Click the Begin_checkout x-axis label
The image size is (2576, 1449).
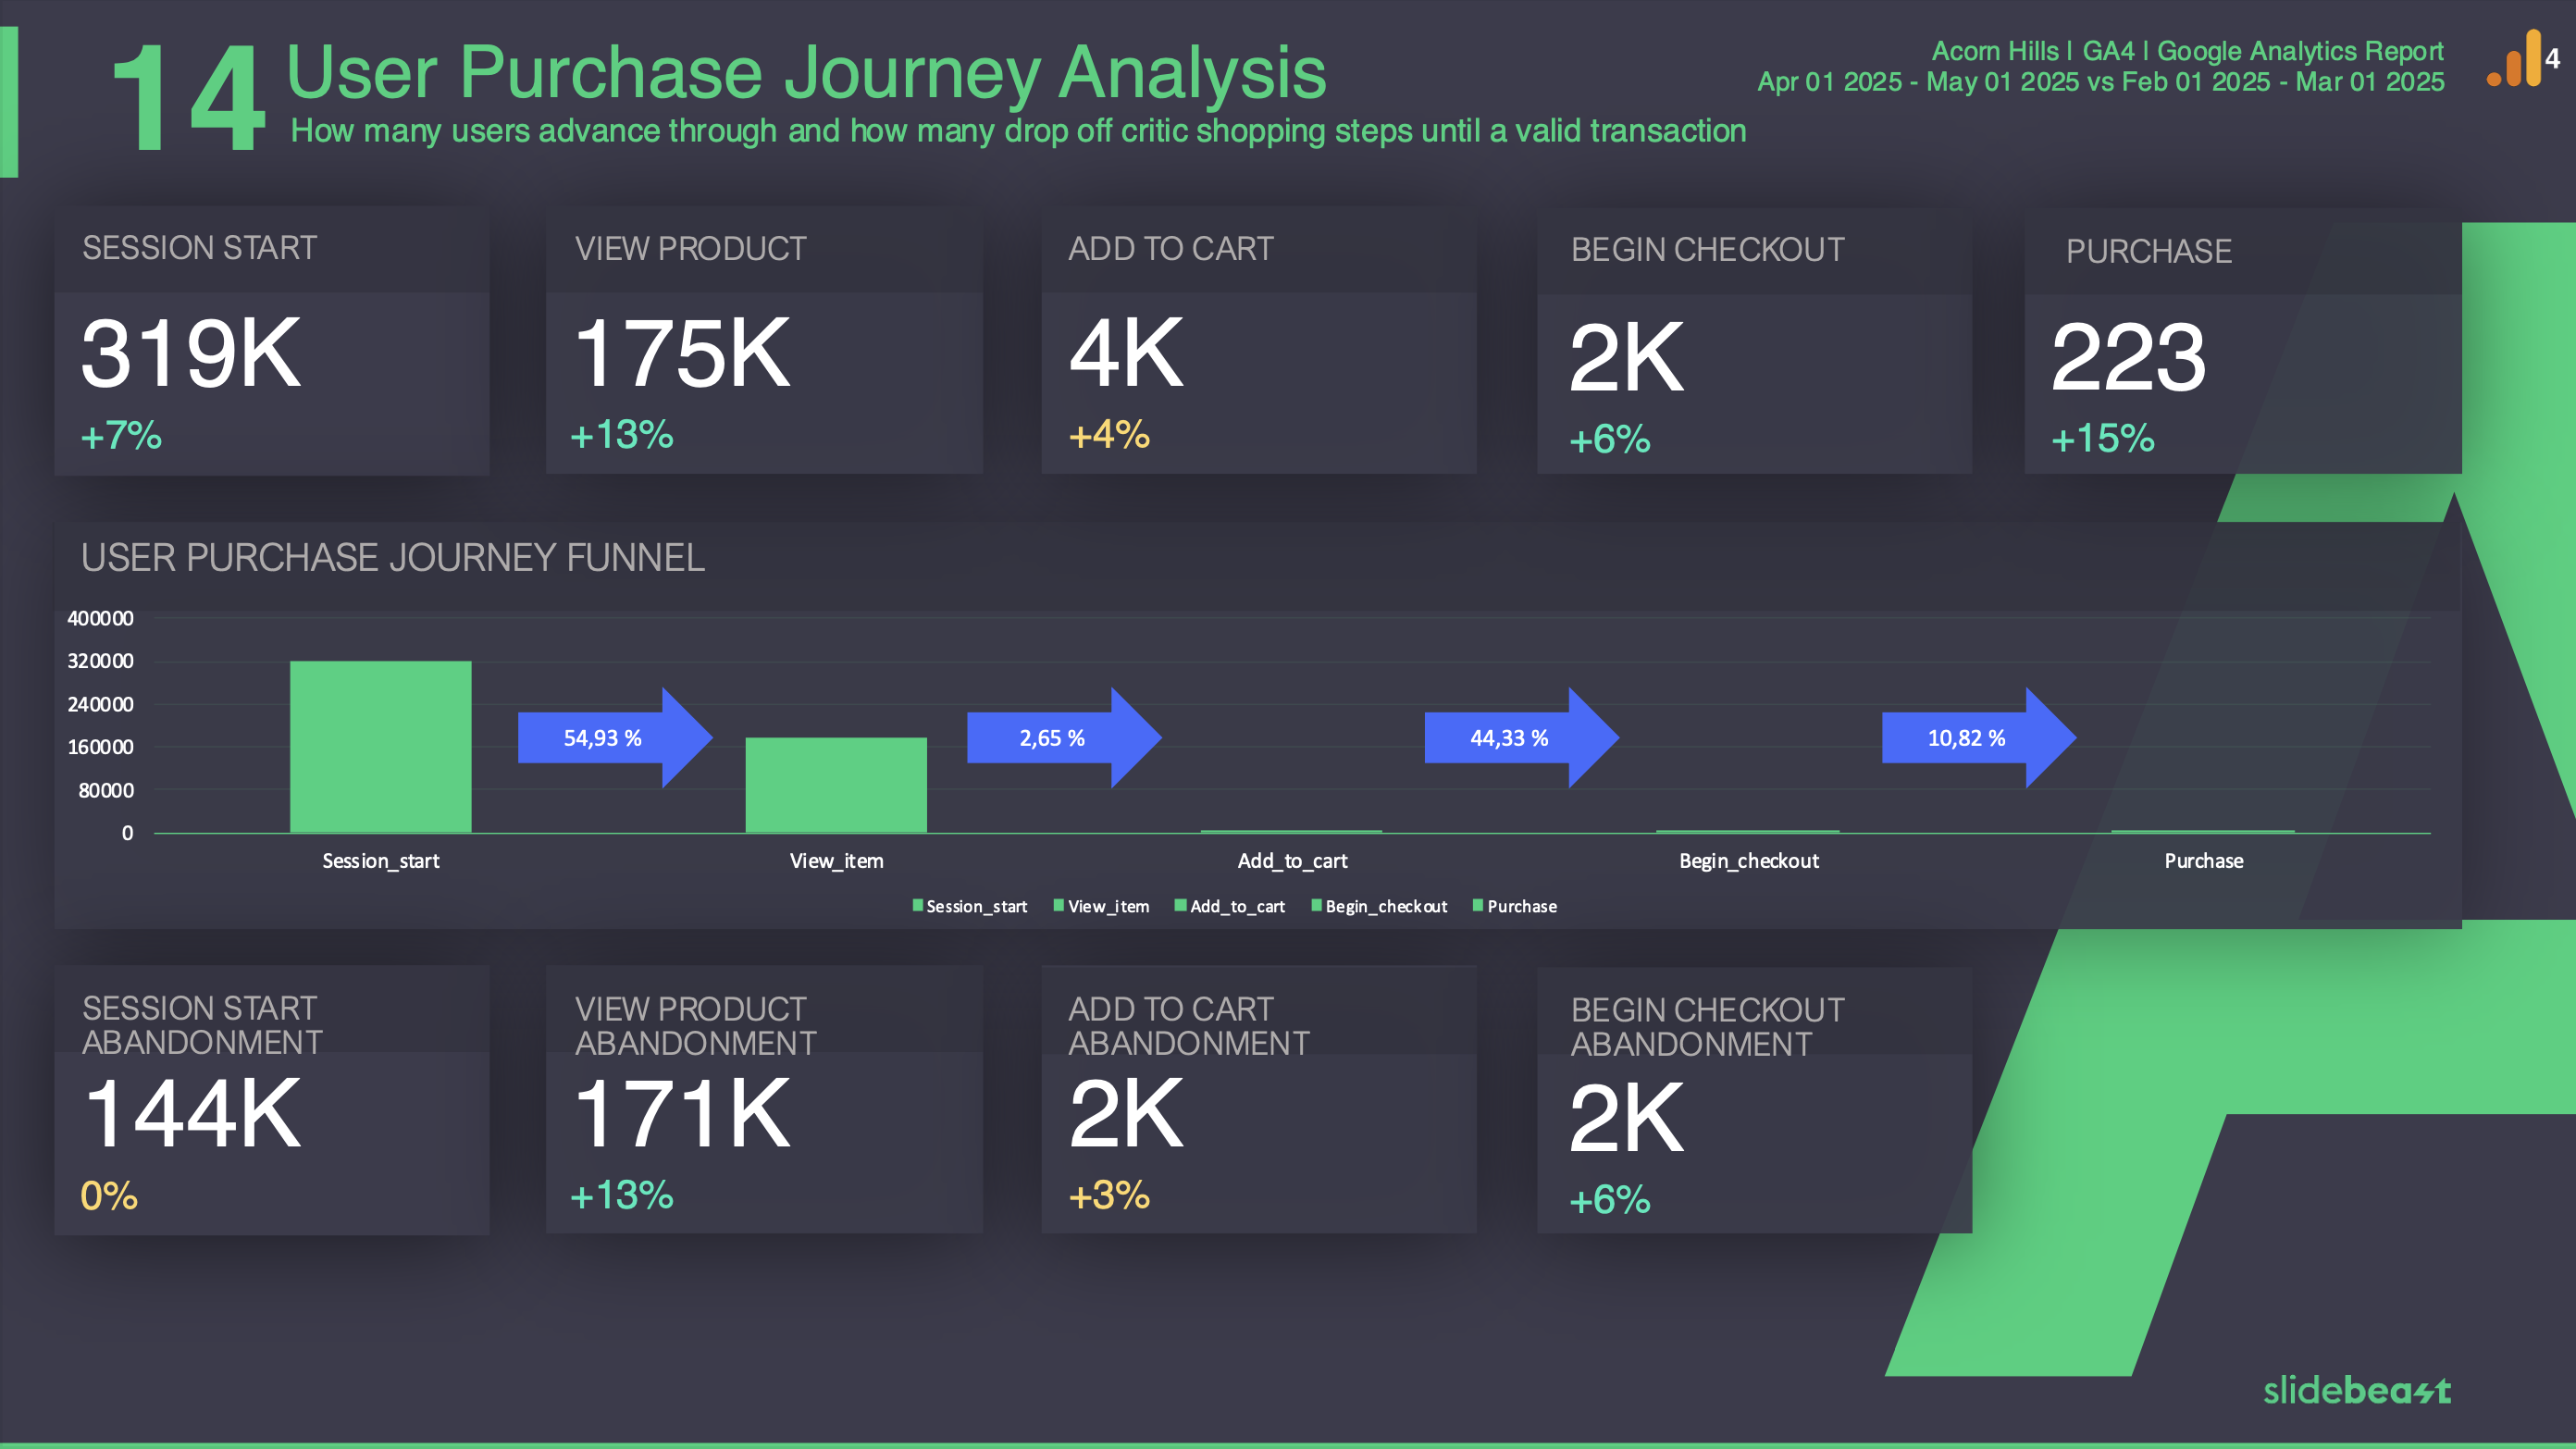pyautogui.click(x=1749, y=861)
